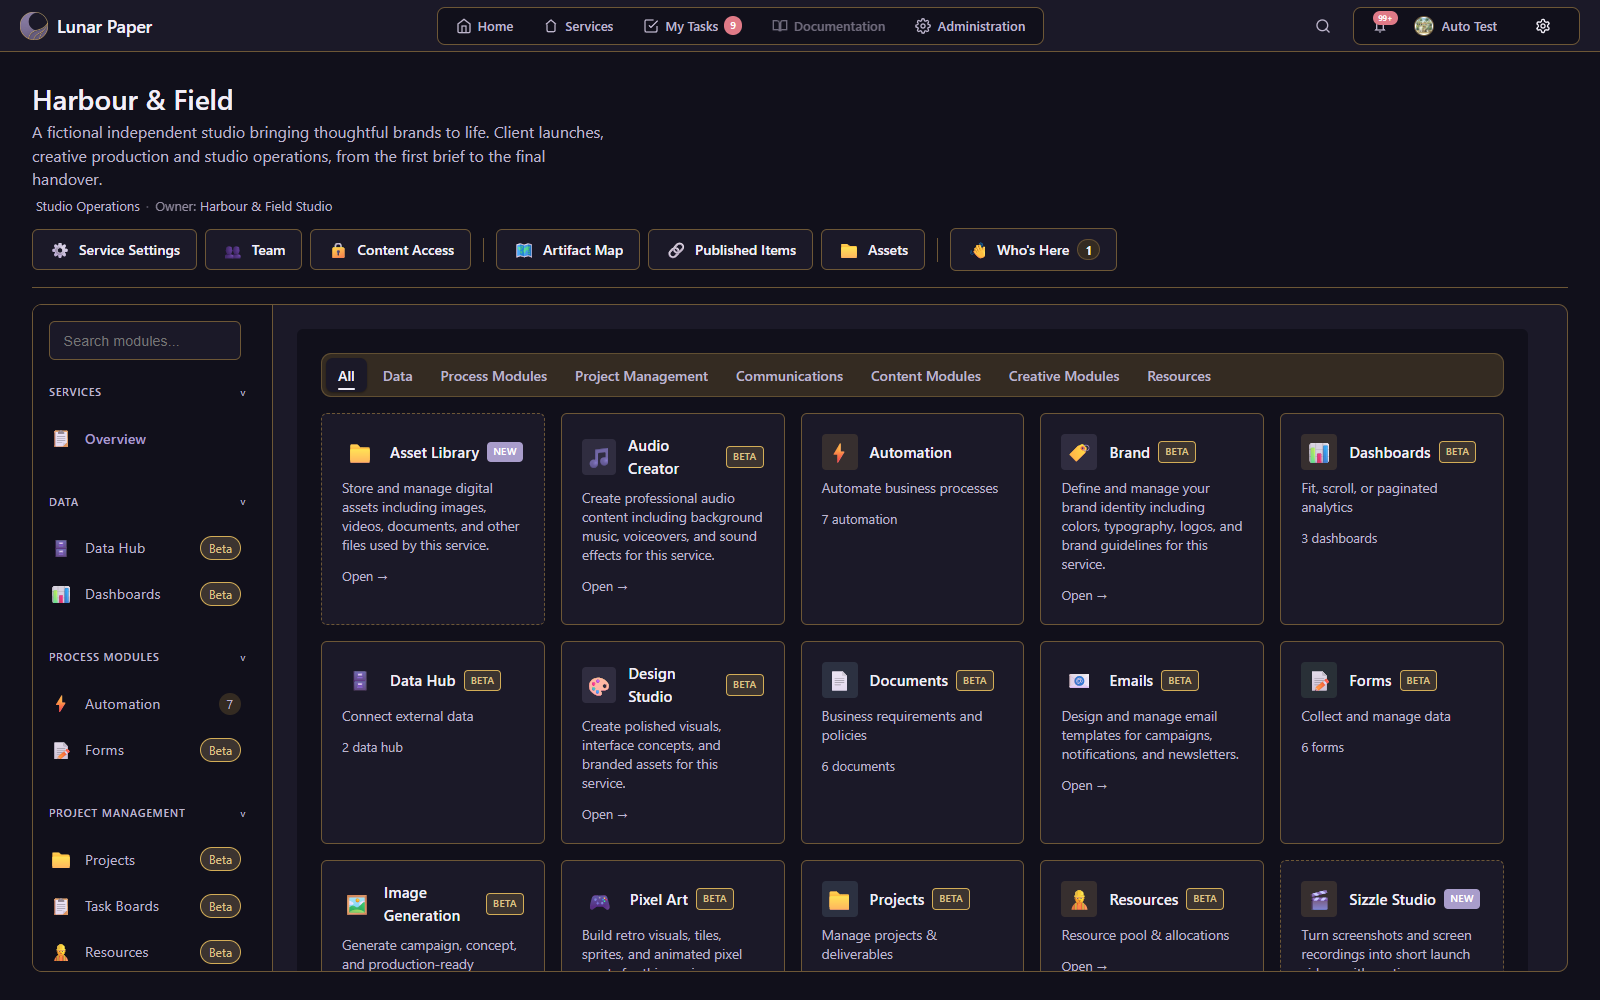Open the Service Settings button

point(115,250)
